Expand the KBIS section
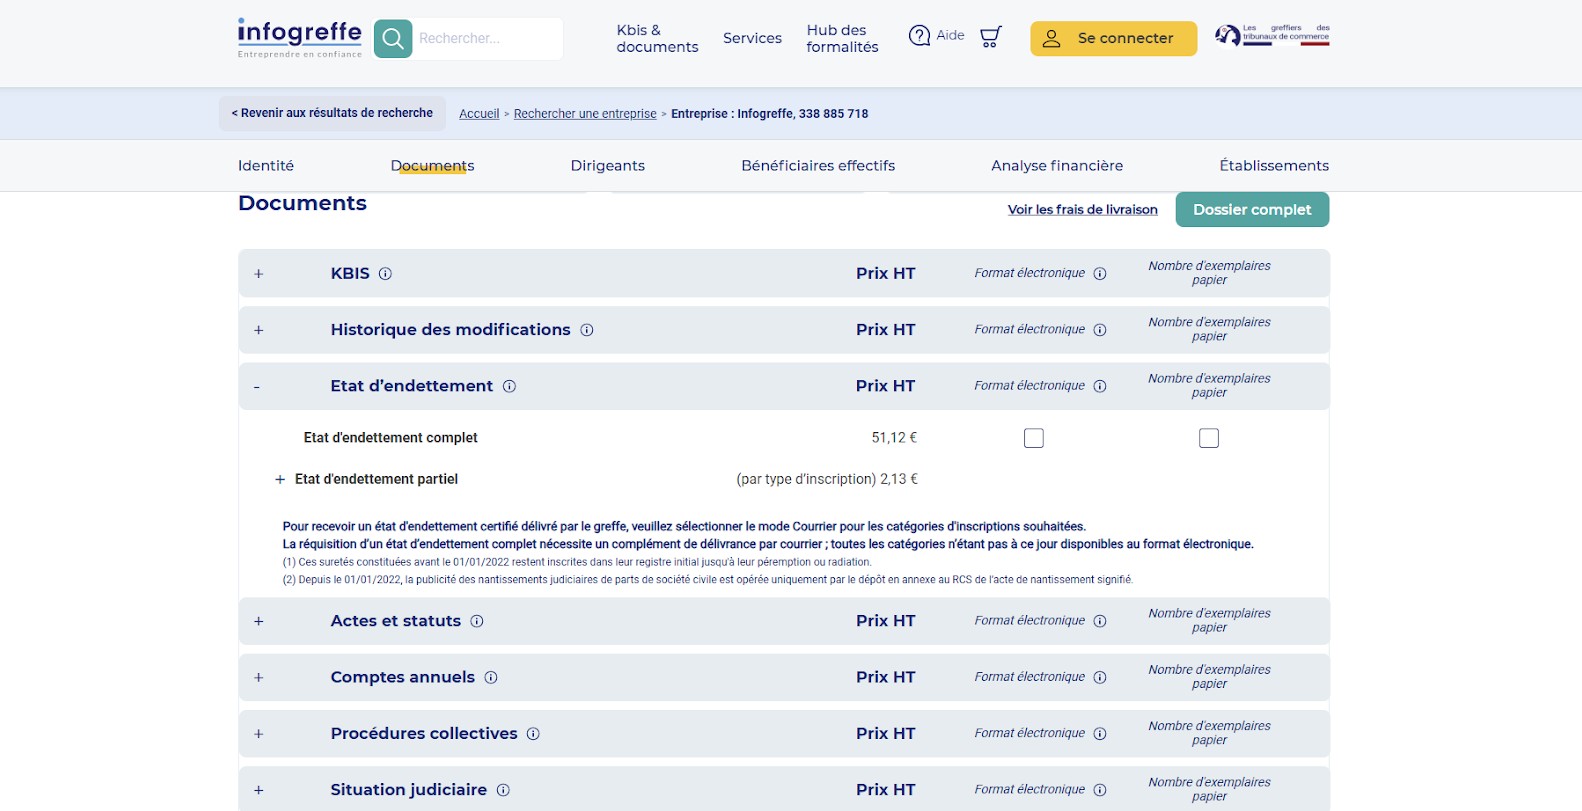 [x=259, y=274]
